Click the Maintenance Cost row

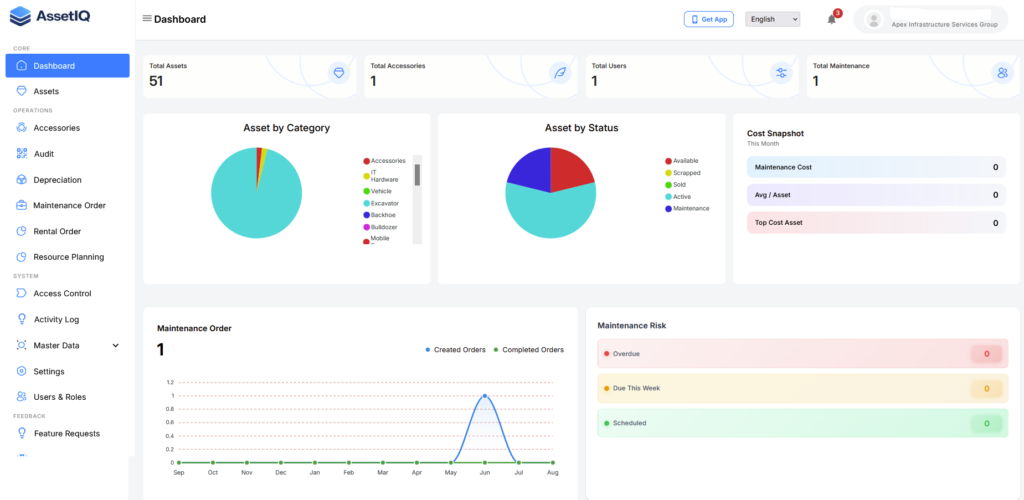pos(876,167)
